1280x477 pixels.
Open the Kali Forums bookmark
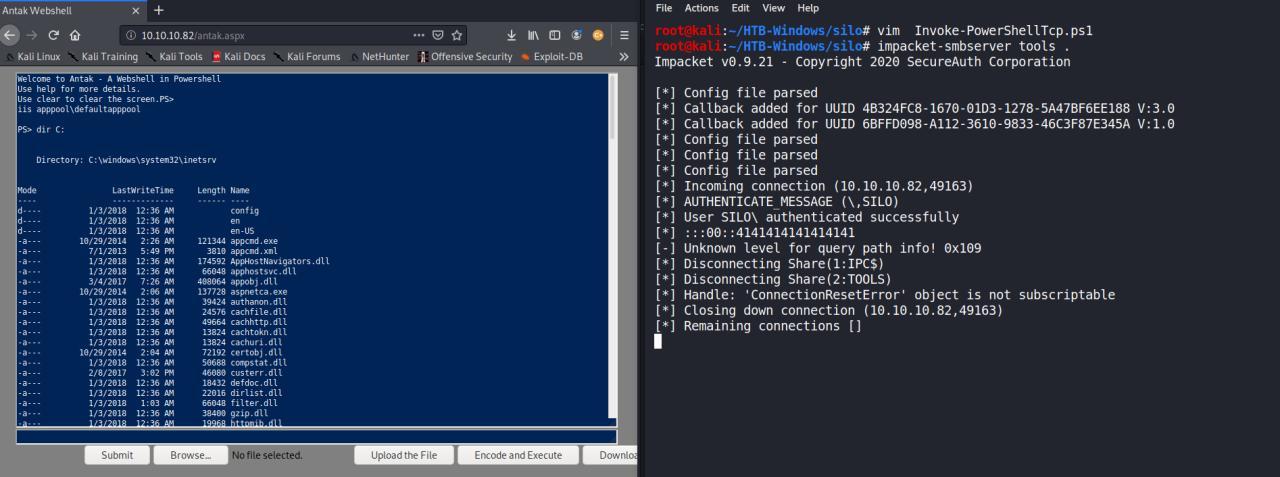(x=307, y=57)
